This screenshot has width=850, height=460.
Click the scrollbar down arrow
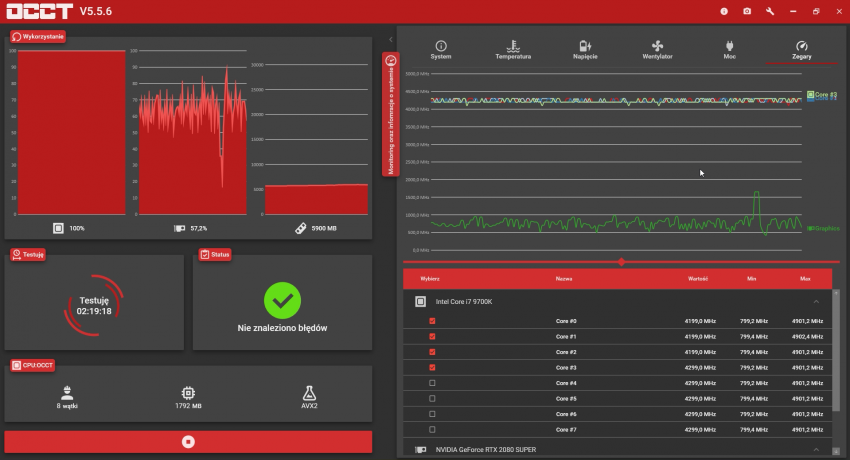(836, 451)
